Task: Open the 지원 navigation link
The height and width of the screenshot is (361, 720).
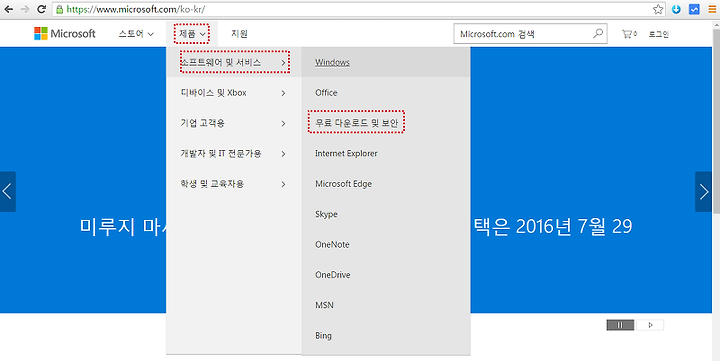Action: pos(239,34)
